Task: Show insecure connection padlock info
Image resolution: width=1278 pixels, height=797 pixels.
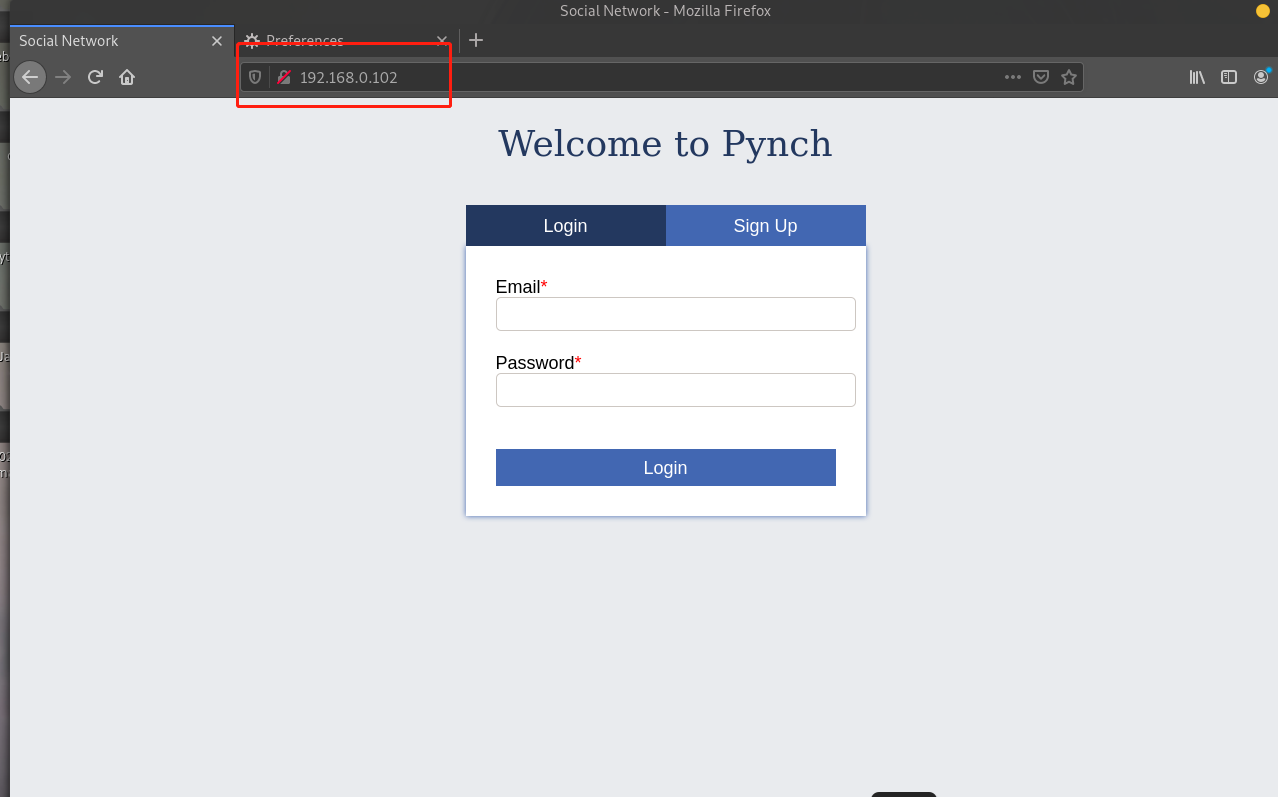Action: 284,77
